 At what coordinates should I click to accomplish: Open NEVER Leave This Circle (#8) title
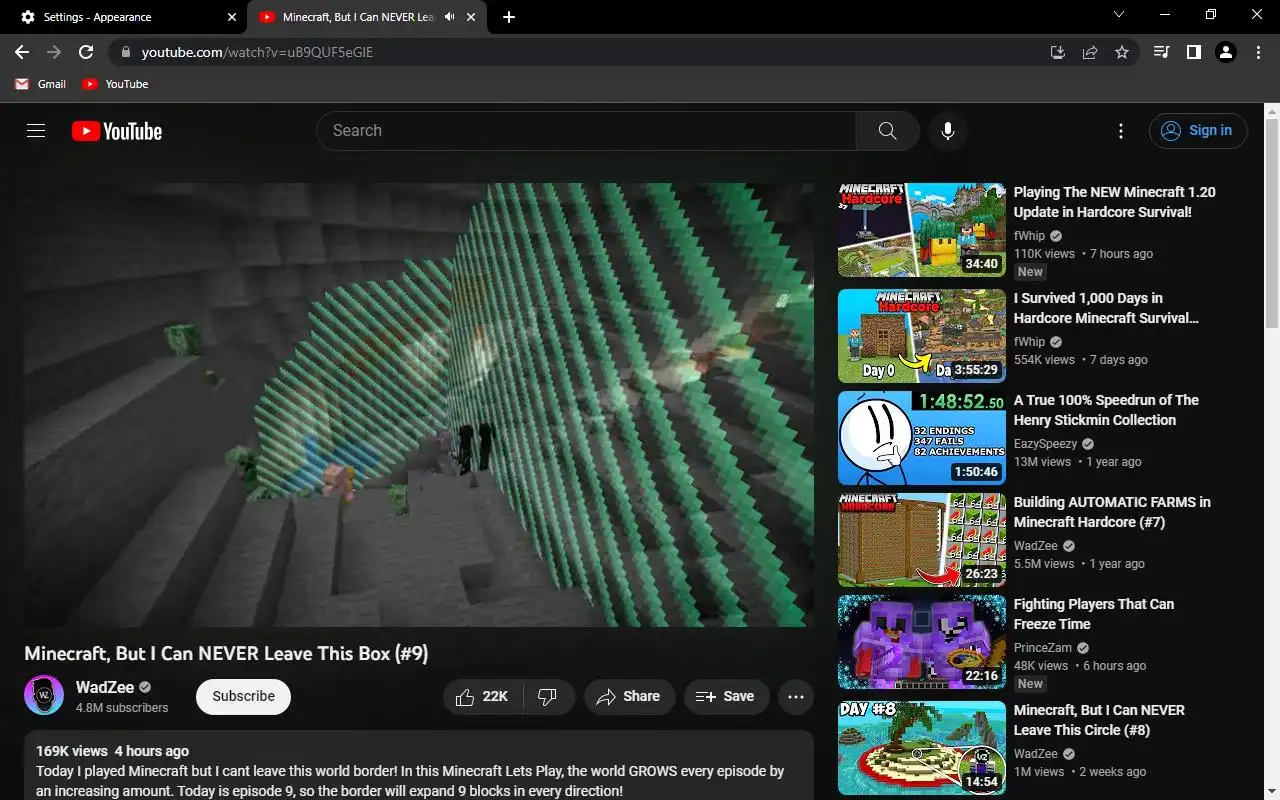[x=1099, y=720]
